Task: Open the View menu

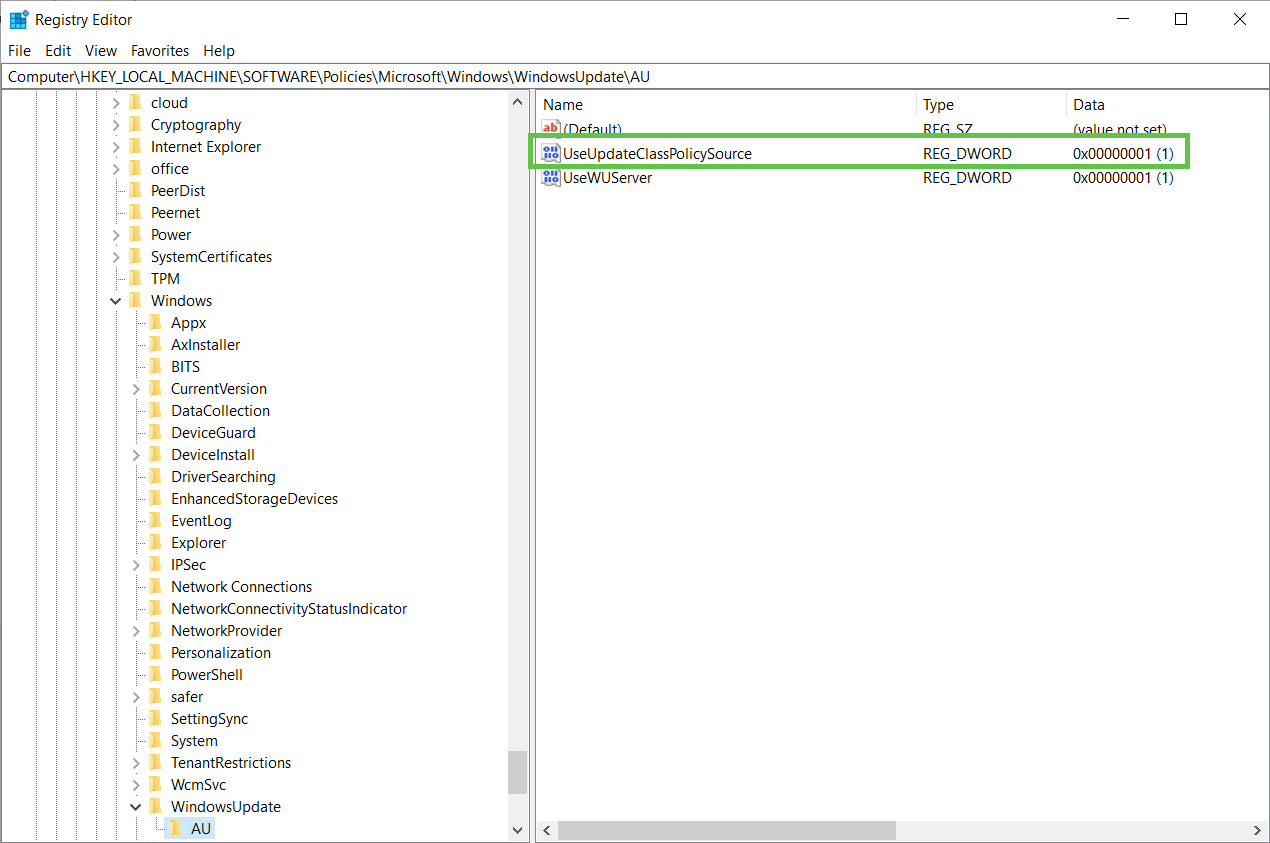Action: [101, 50]
